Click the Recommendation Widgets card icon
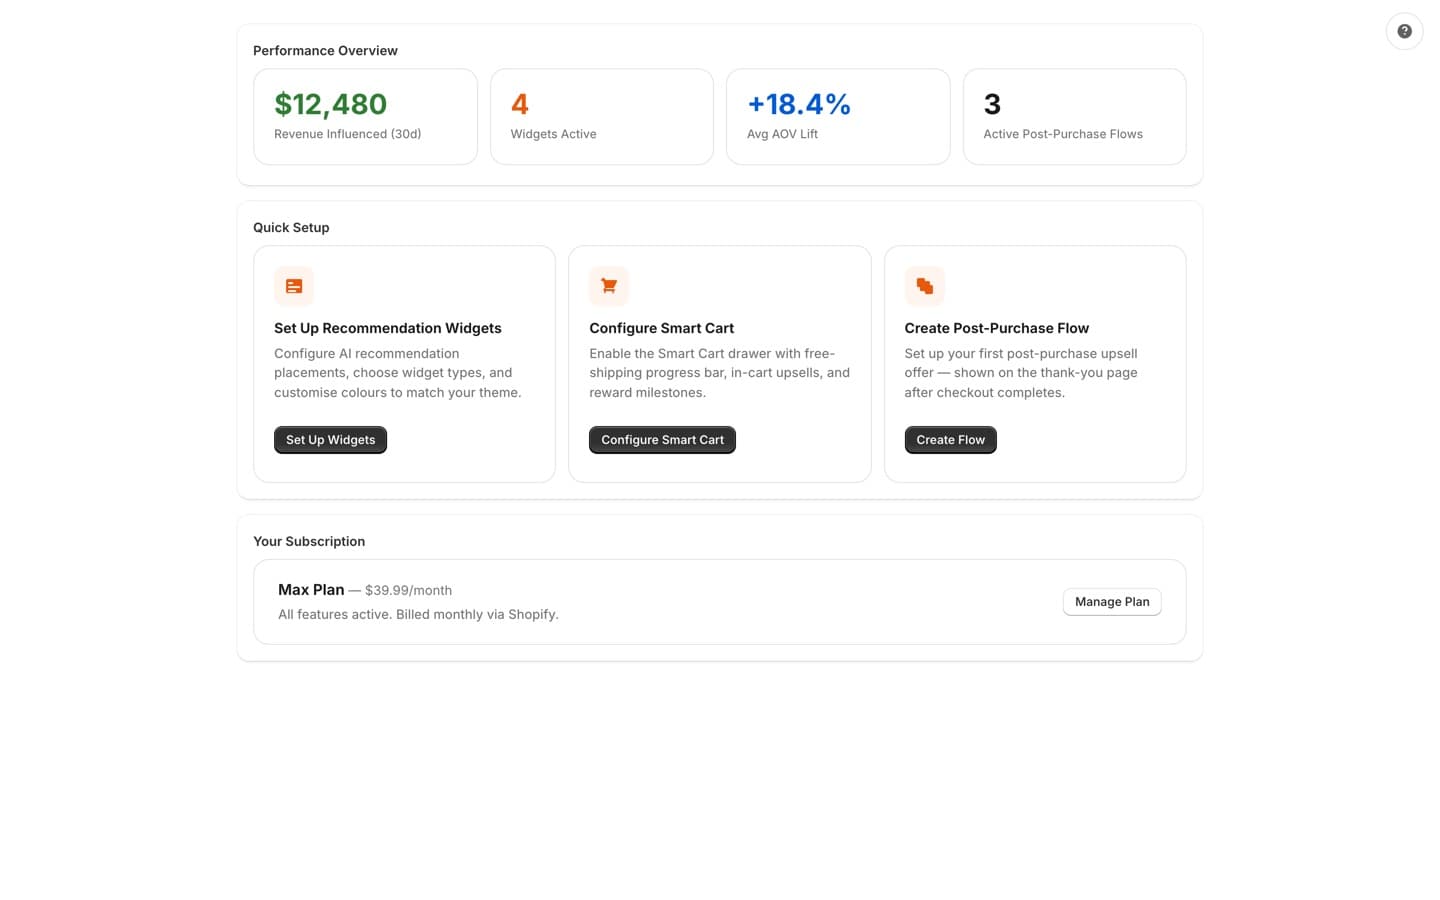Screen dimensions: 1440x900 pyautogui.click(x=294, y=286)
